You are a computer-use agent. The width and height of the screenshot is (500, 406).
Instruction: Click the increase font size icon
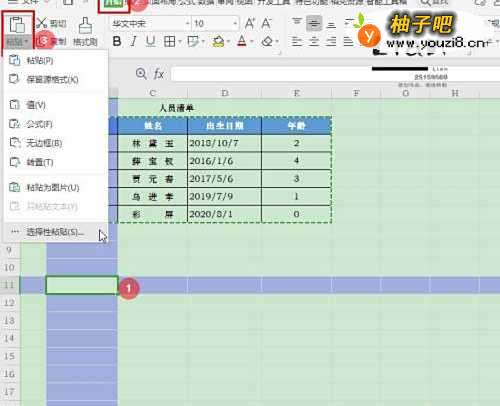coord(250,24)
